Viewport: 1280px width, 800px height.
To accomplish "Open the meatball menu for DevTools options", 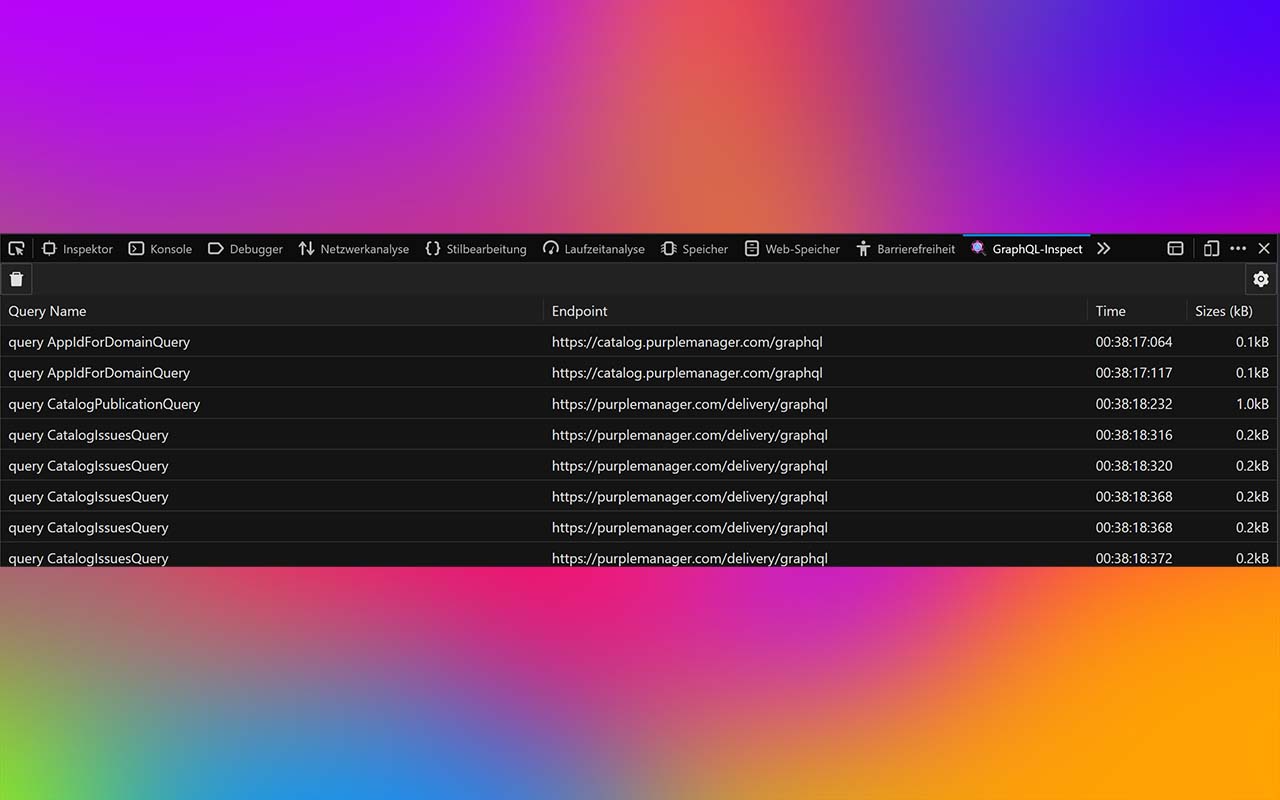I will 1238,248.
